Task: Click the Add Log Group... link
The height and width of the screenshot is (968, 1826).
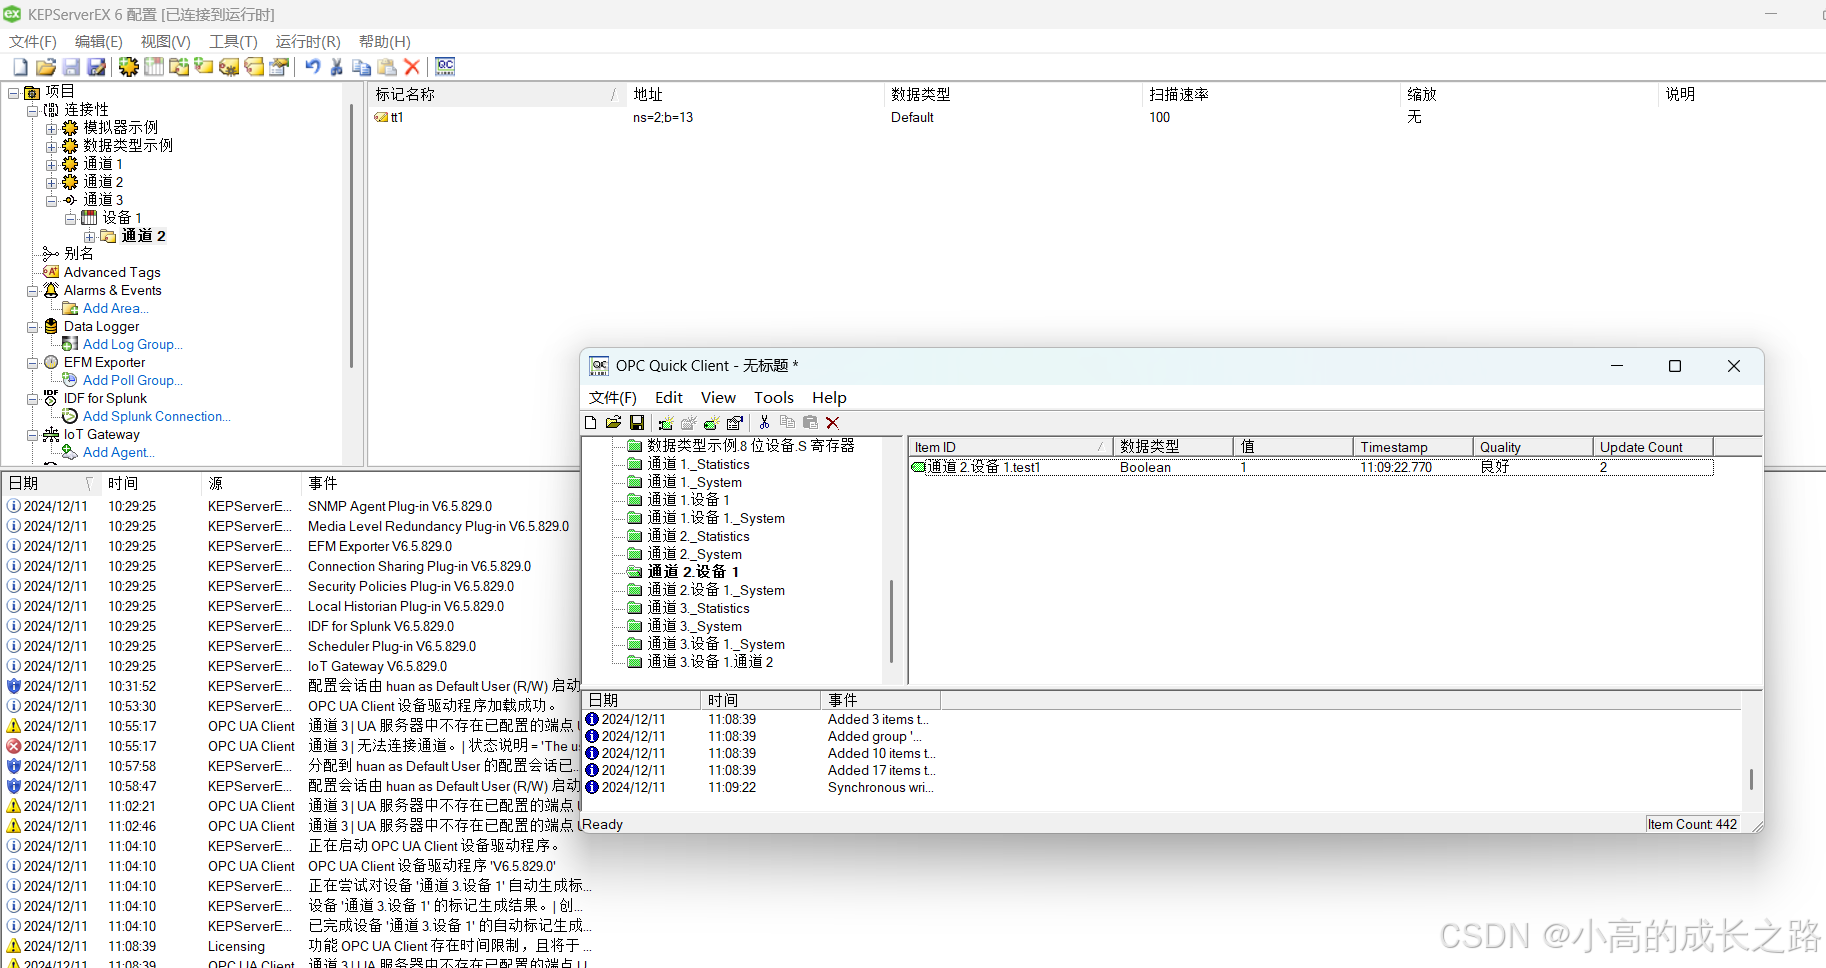Action: [133, 344]
